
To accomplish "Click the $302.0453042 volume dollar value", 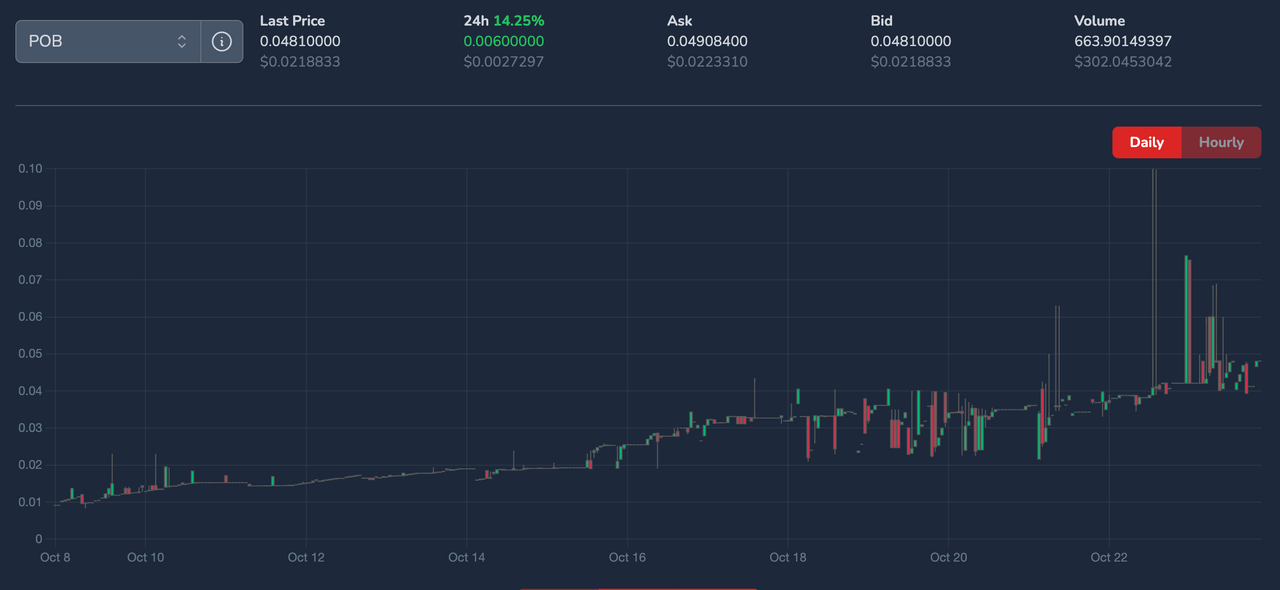I will (x=1123, y=62).
